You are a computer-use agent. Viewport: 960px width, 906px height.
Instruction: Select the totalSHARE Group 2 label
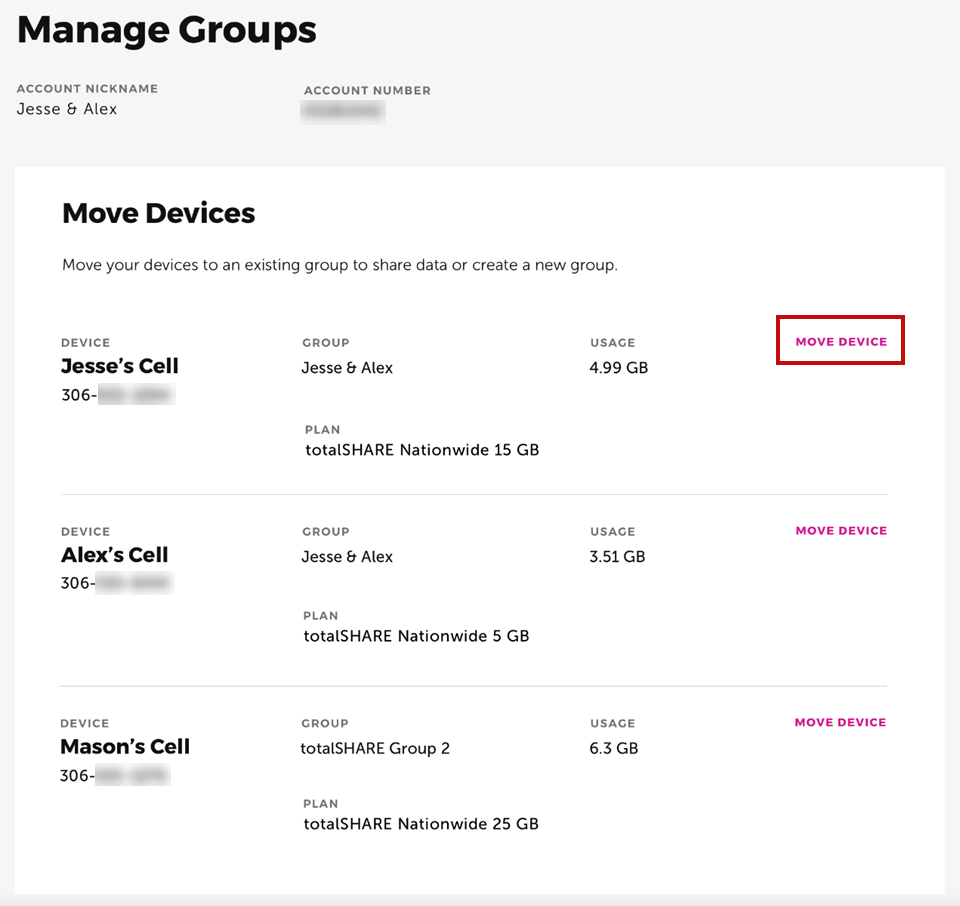click(375, 748)
